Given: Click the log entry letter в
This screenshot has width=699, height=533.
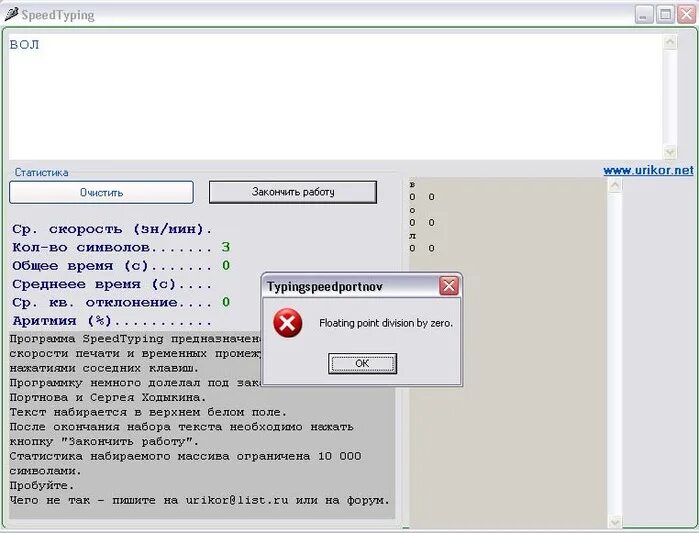Looking at the screenshot, I should coord(412,184).
